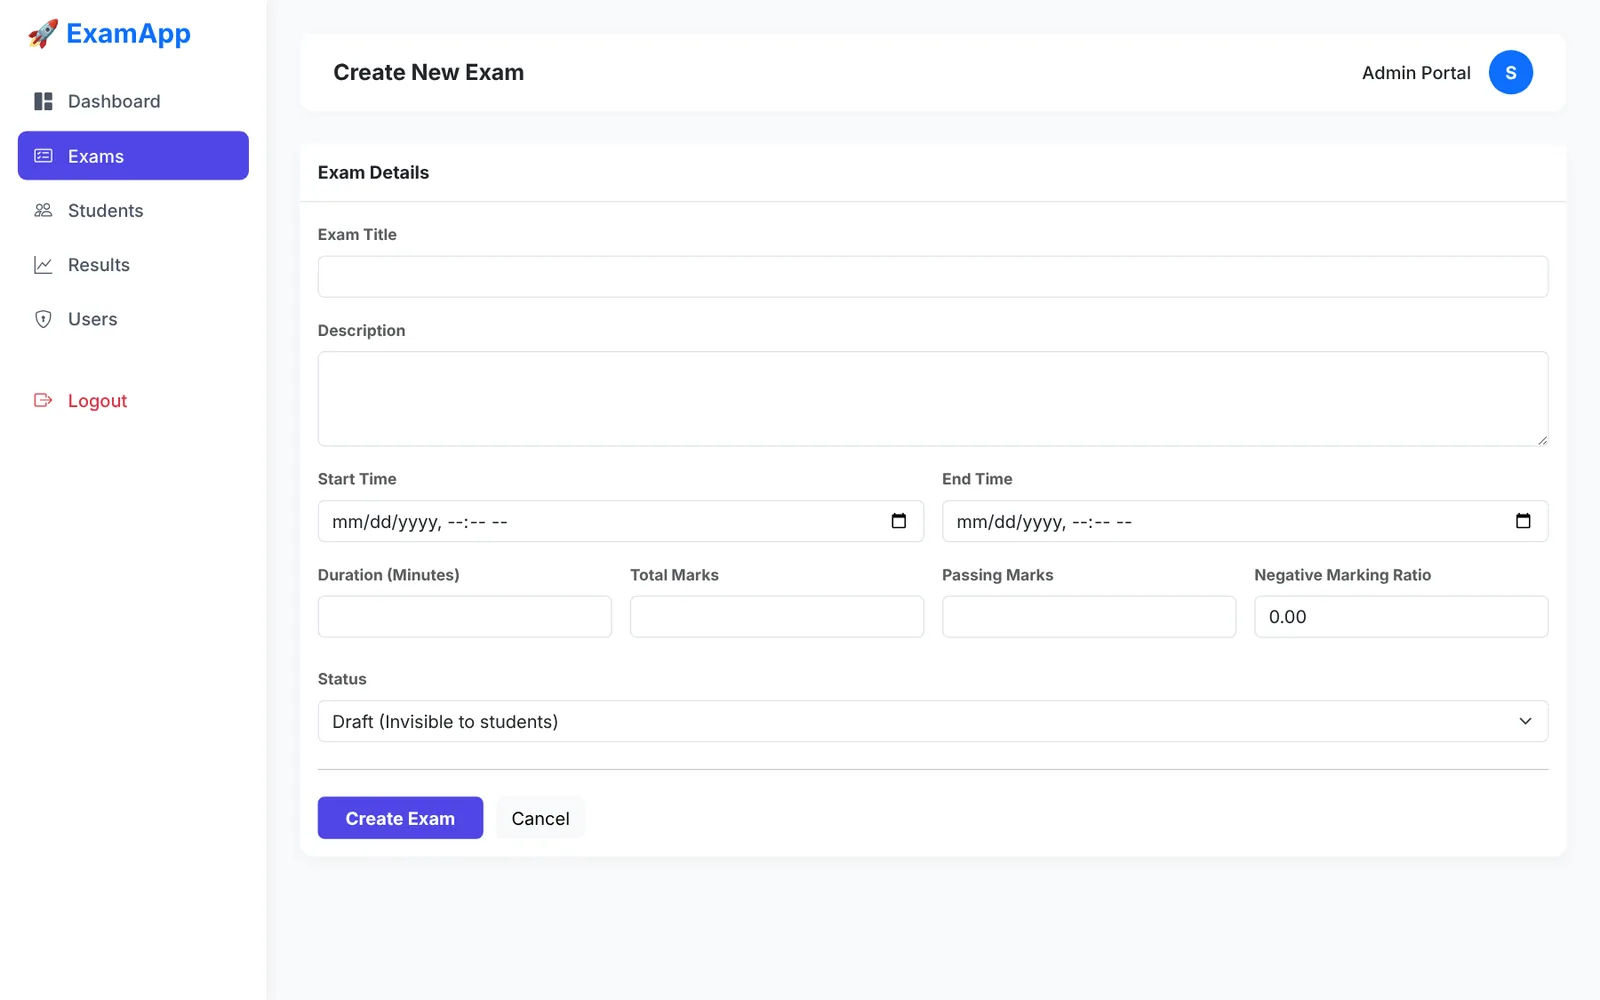Click the ExamApp rocket logo icon
This screenshot has width=1600, height=1000.
(43, 34)
